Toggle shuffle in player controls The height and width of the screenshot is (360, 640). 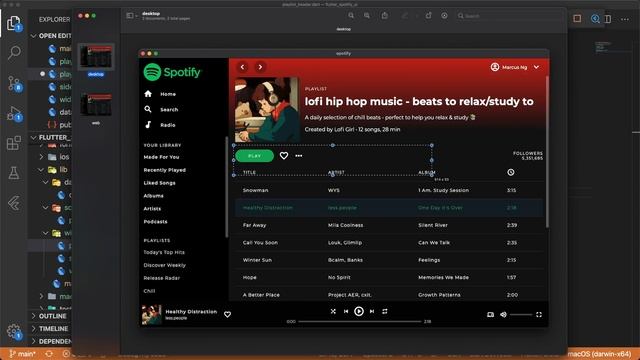click(x=333, y=311)
